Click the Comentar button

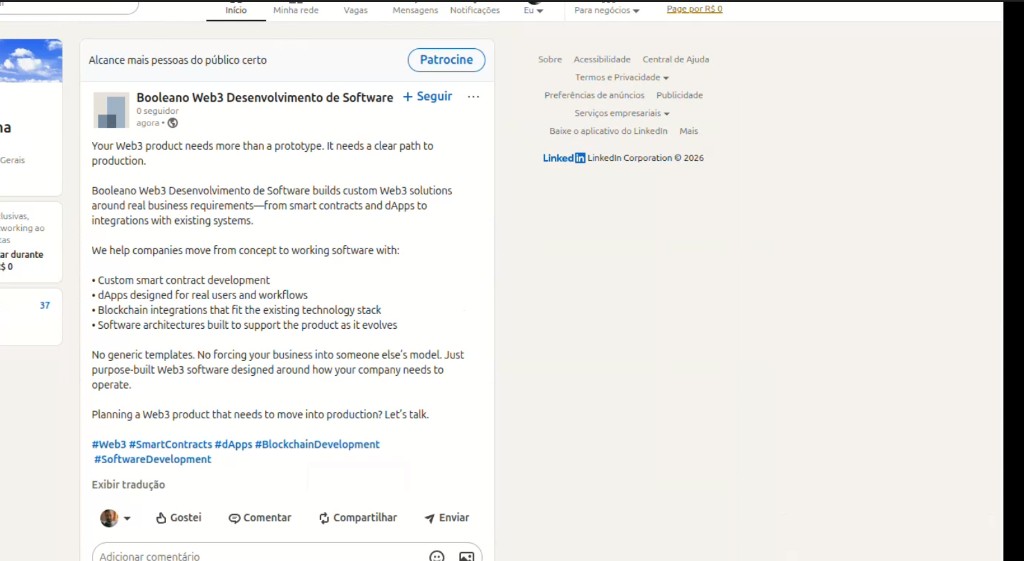tap(259, 518)
